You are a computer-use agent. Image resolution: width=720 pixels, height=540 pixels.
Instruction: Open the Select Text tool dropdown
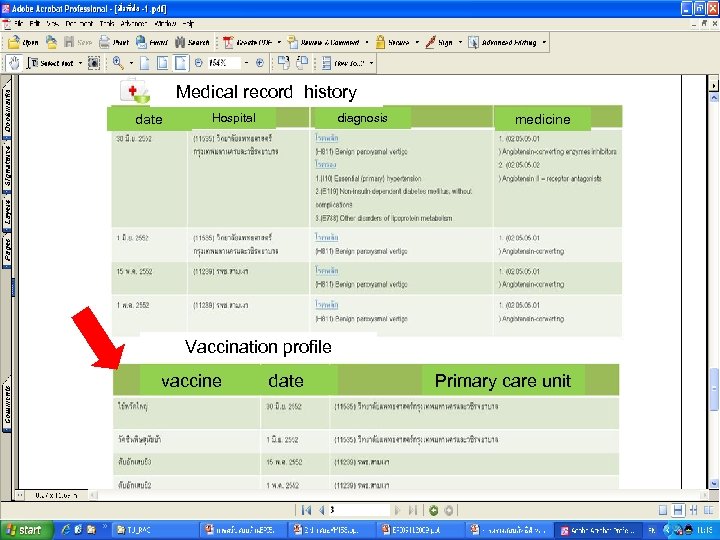click(80, 63)
